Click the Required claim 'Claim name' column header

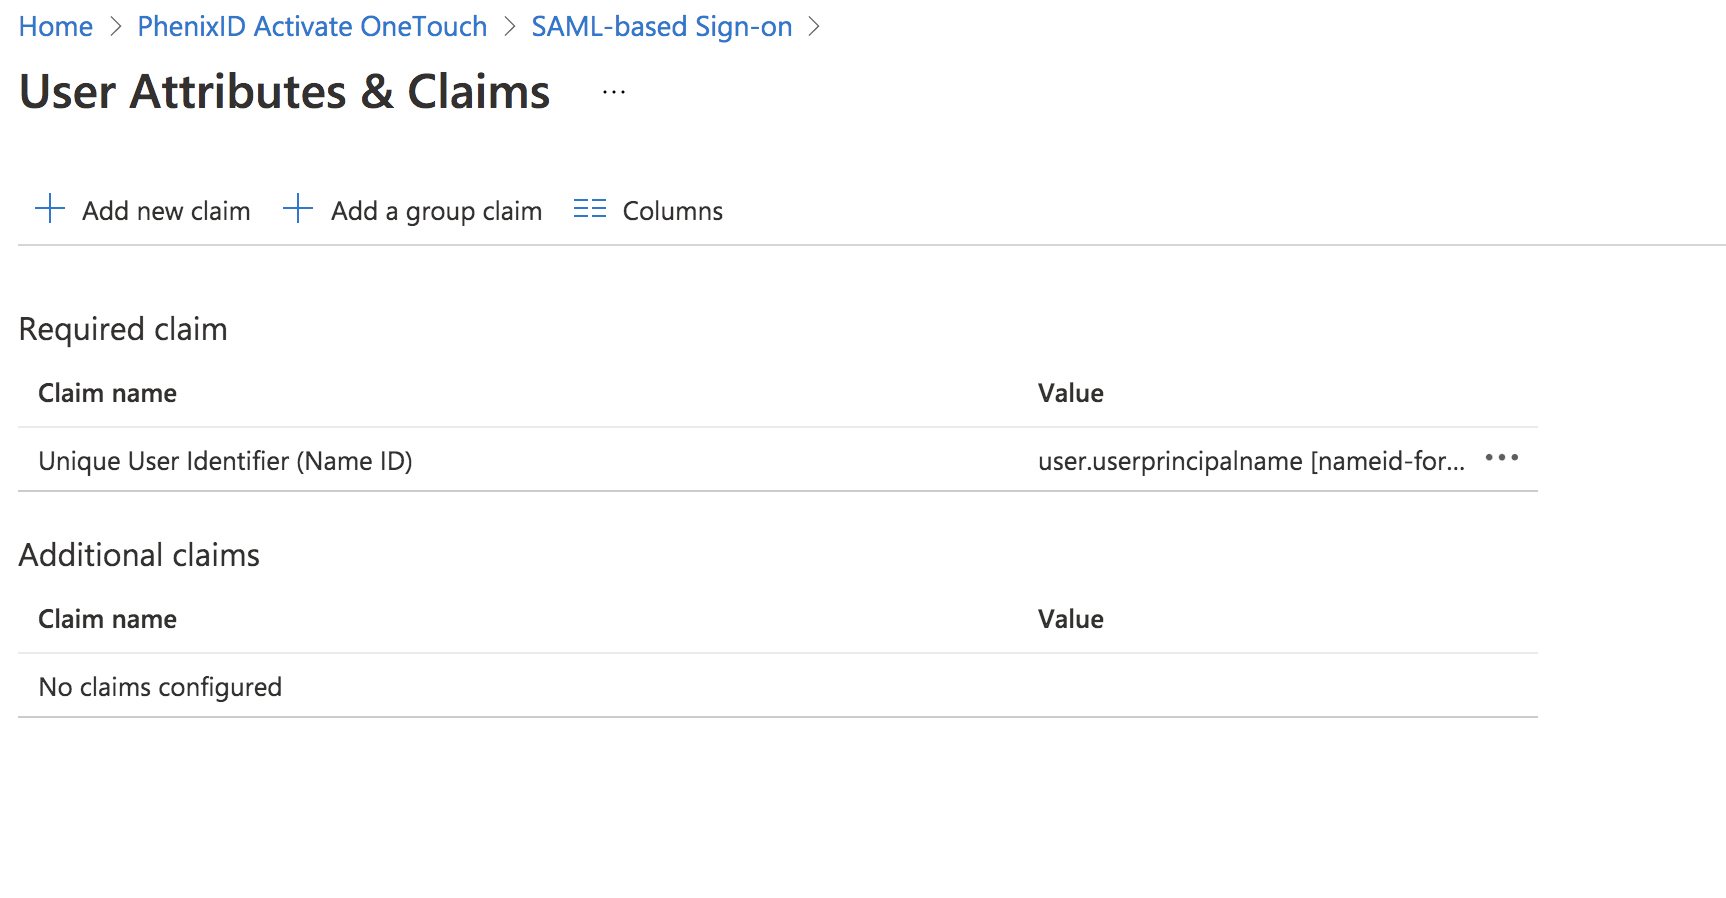(x=107, y=393)
